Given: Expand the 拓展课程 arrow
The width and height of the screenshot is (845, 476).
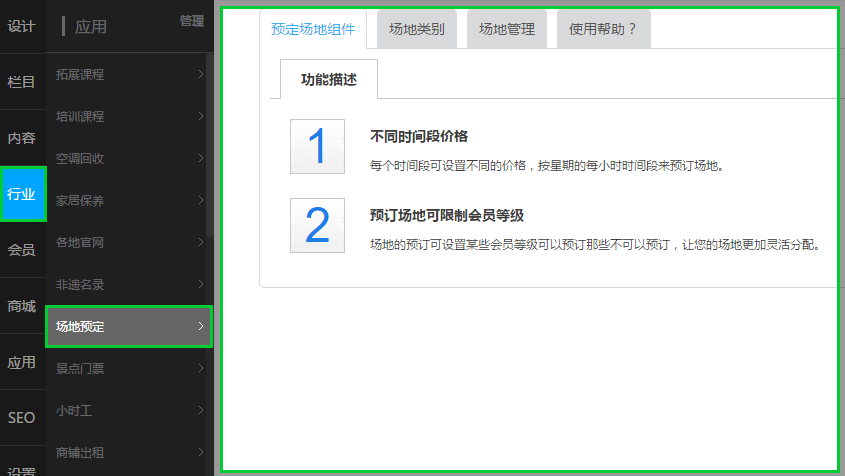Looking at the screenshot, I should tap(201, 74).
